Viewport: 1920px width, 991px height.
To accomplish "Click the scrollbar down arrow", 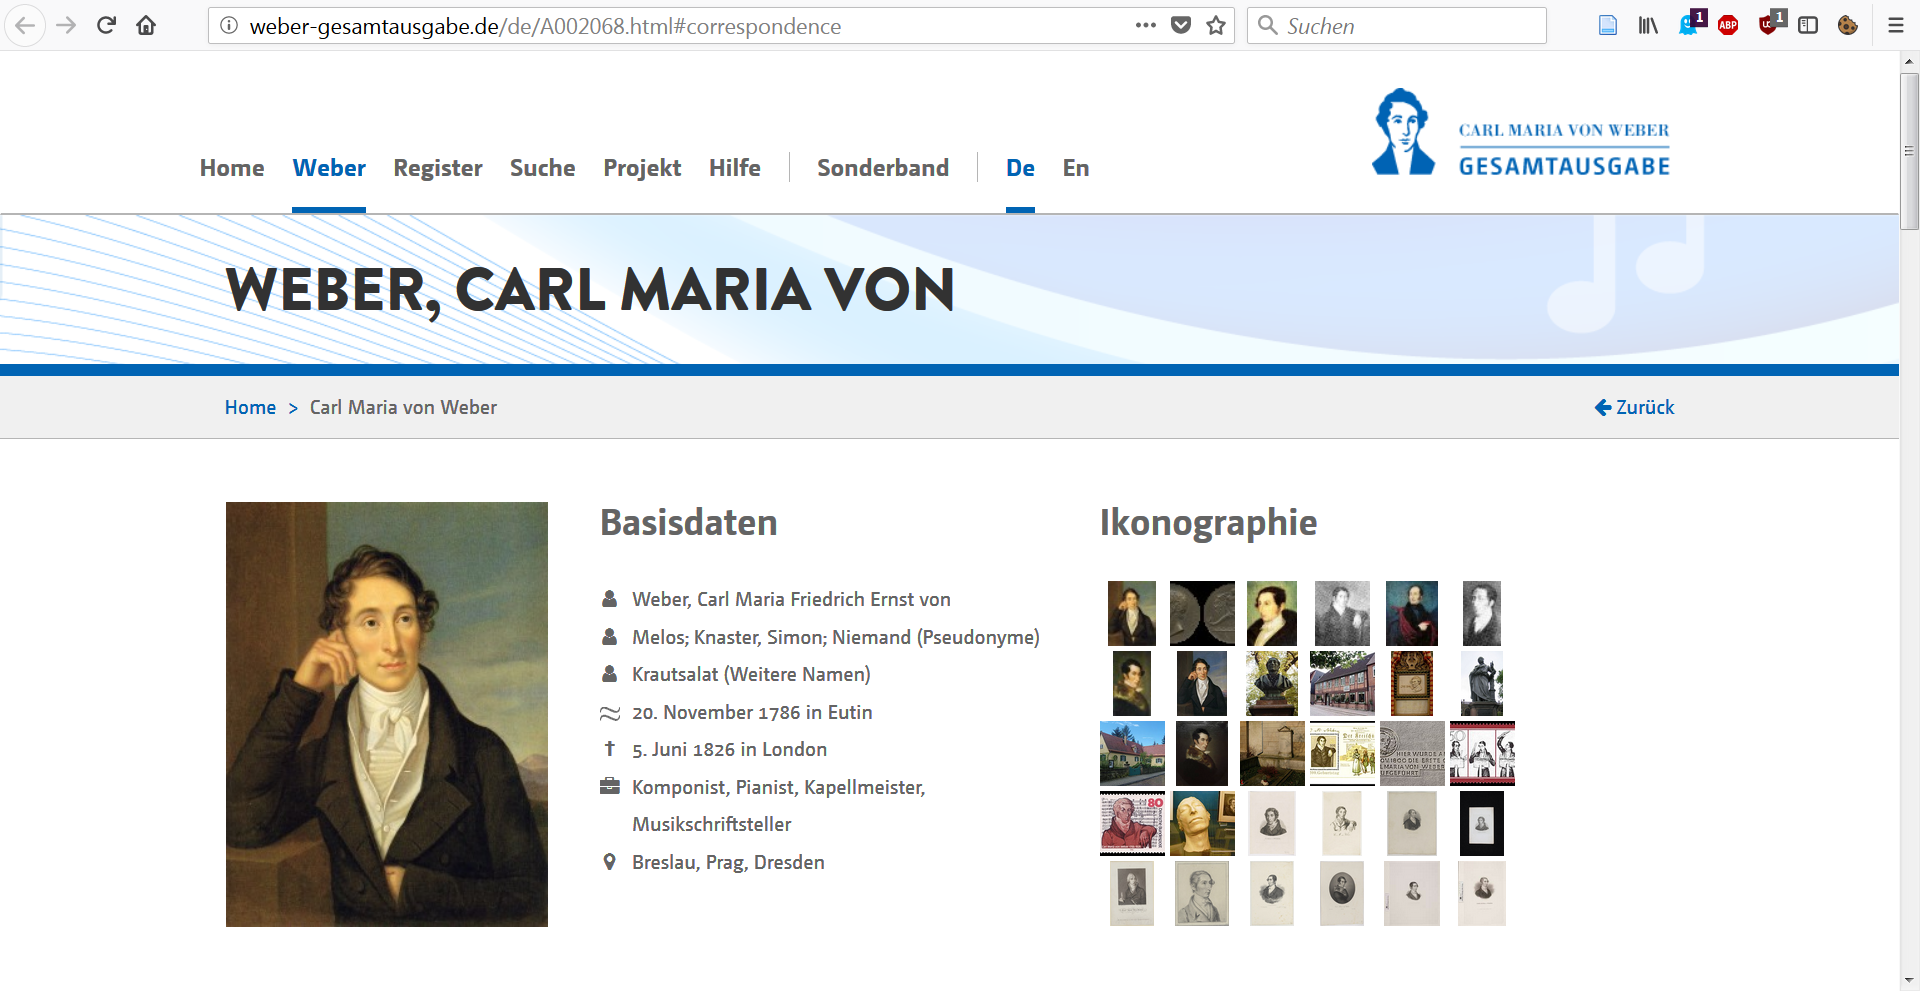I will click(1909, 981).
